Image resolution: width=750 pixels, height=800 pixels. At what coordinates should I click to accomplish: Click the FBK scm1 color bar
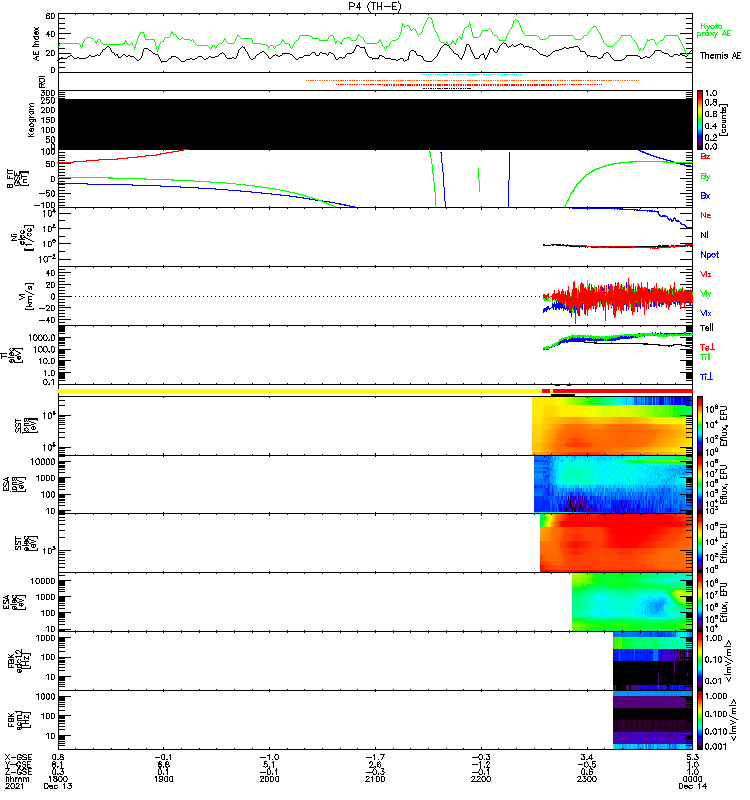[x=700, y=720]
